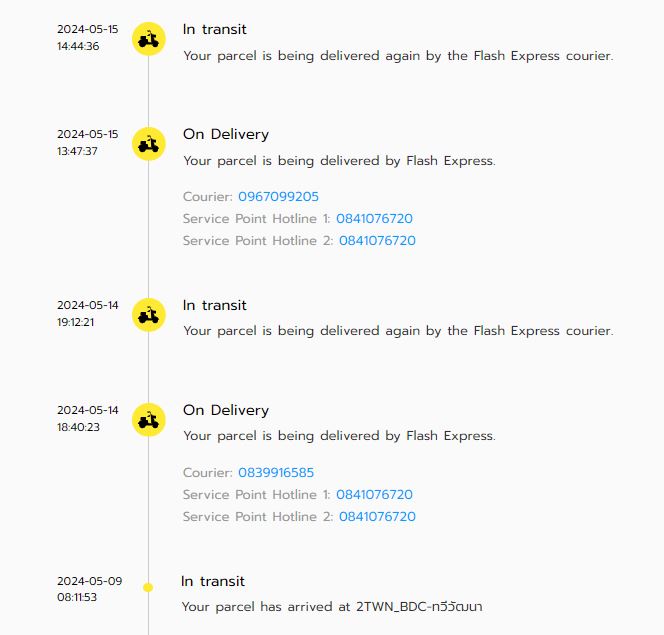This screenshot has width=664, height=635.
Task: Click the scooter icon beside the 18:40:23 On Delivery entry
Action: tap(149, 420)
